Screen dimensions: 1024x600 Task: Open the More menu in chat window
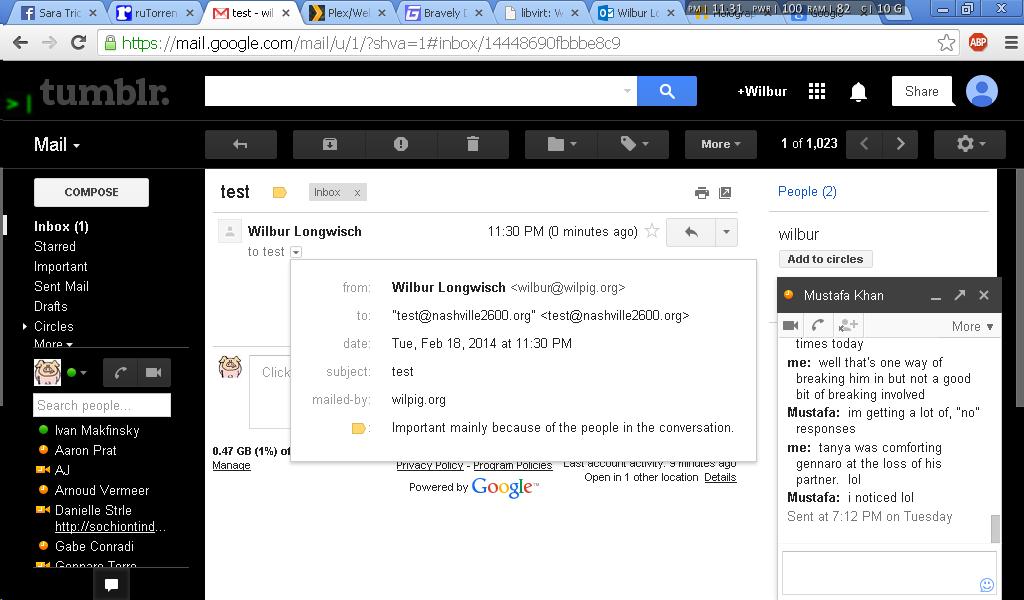pyautogui.click(x=972, y=326)
